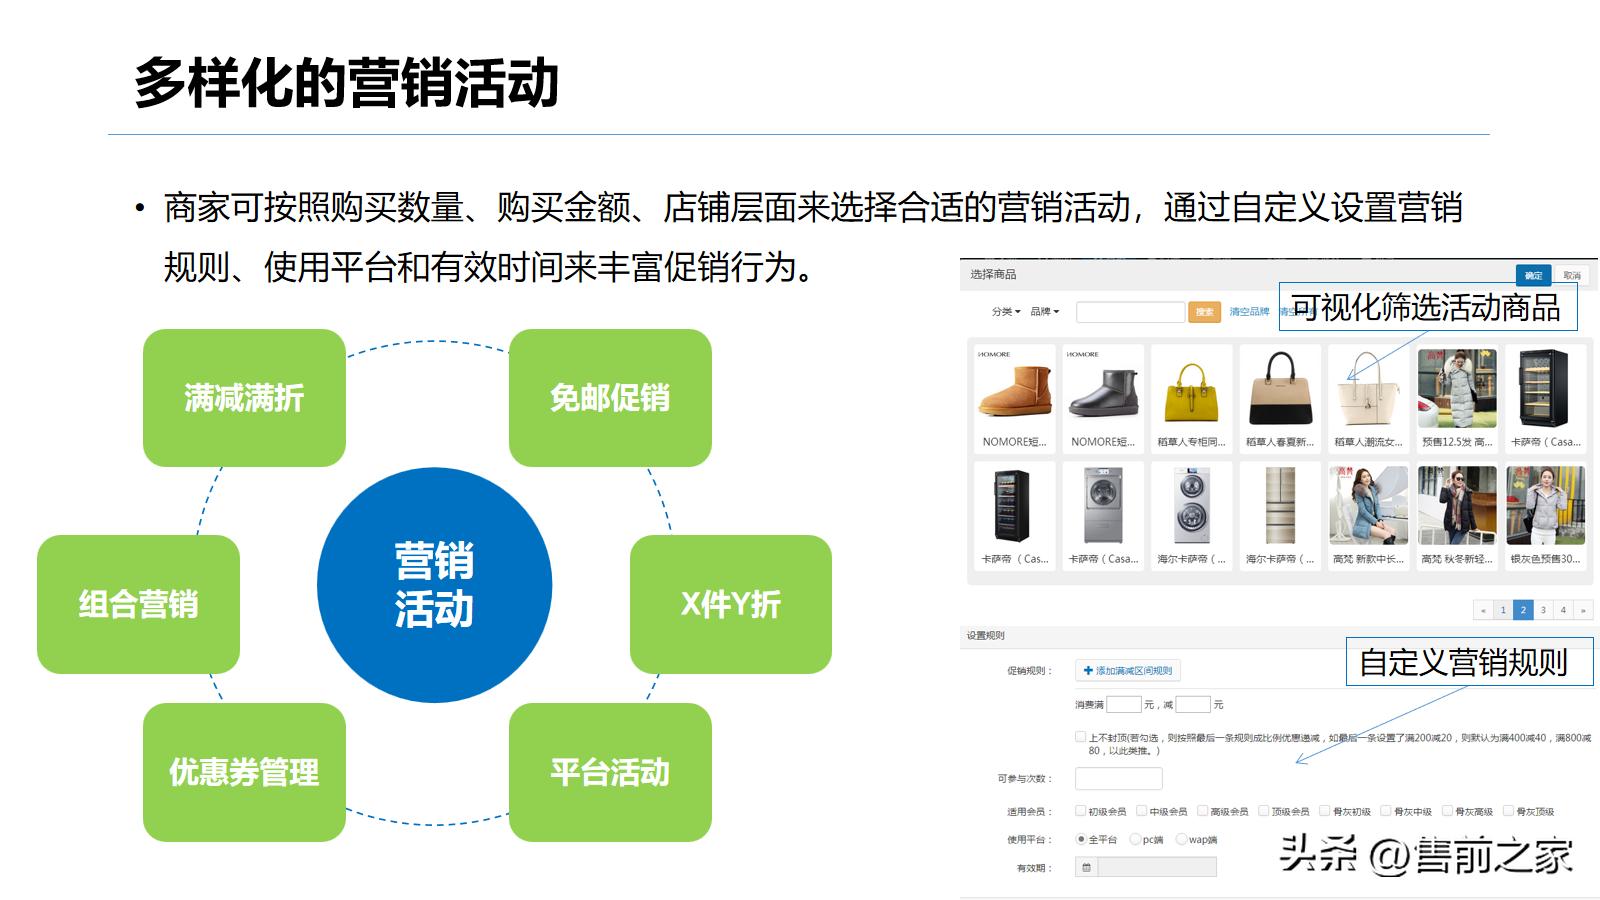The height and width of the screenshot is (900, 1600).
Task: Select the pc端 platform radio button
Action: [1135, 839]
